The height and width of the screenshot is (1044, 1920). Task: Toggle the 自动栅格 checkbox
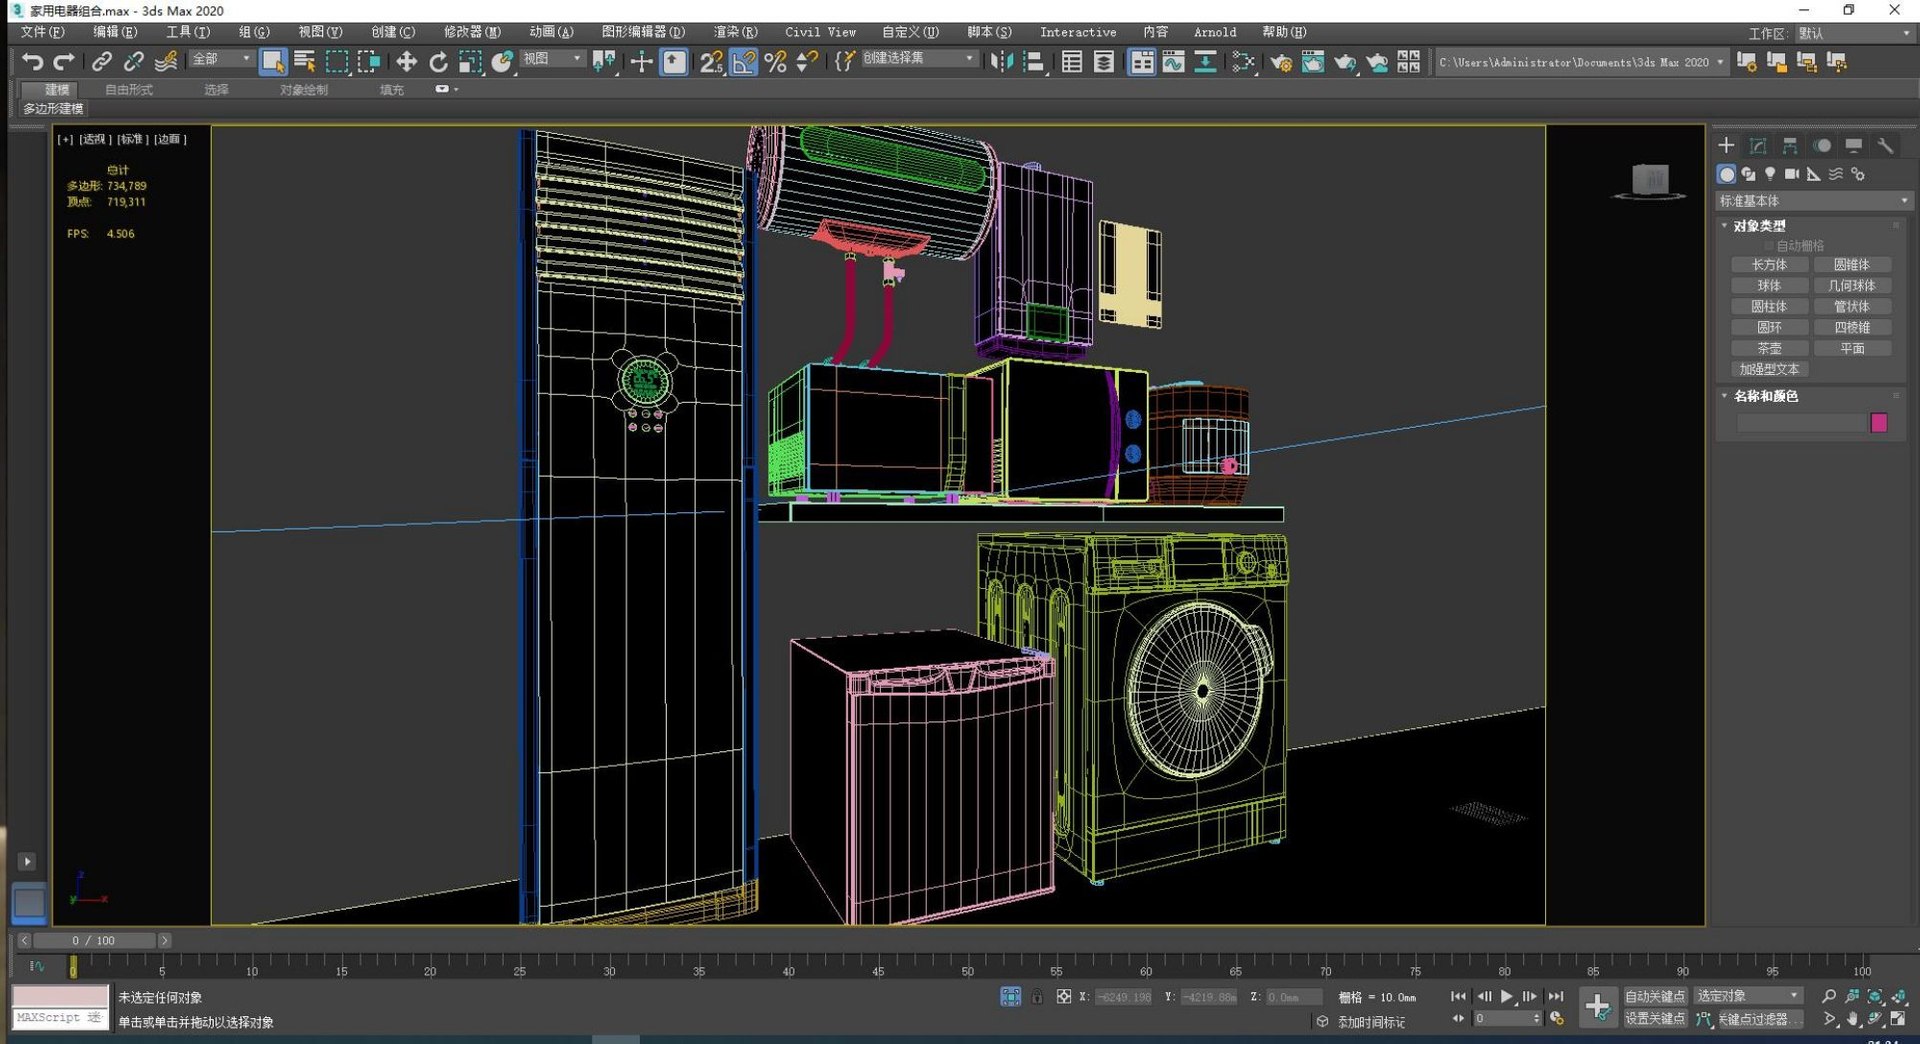click(1769, 246)
